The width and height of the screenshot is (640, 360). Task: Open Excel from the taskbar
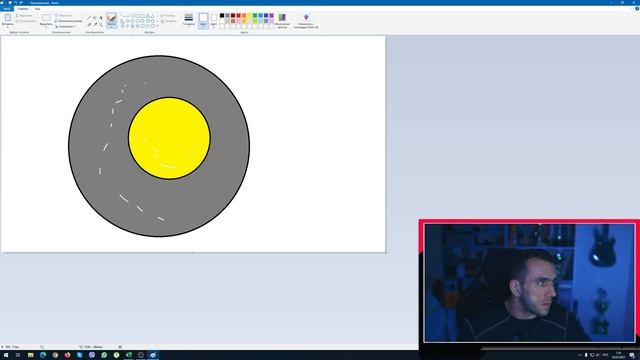coord(129,355)
